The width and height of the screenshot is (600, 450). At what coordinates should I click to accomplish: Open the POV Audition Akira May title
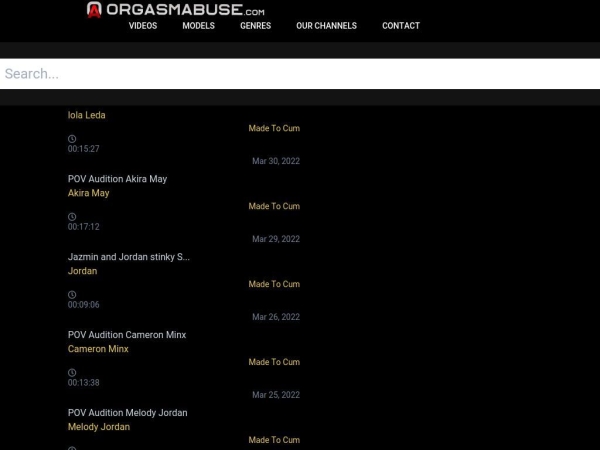point(117,179)
